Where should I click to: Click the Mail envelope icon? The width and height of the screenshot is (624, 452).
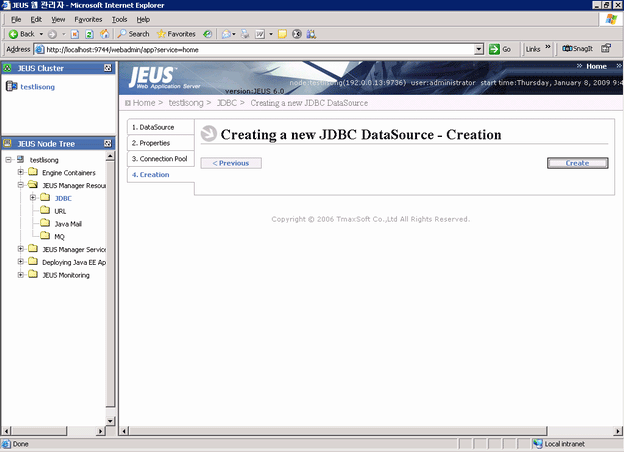point(226,34)
